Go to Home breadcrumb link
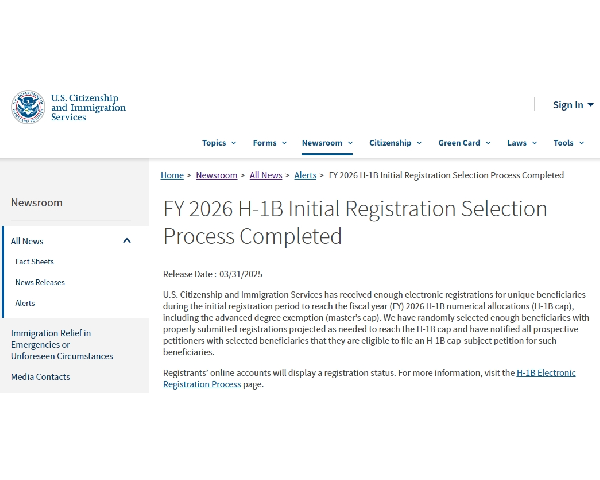The width and height of the screenshot is (600, 480). (x=172, y=175)
